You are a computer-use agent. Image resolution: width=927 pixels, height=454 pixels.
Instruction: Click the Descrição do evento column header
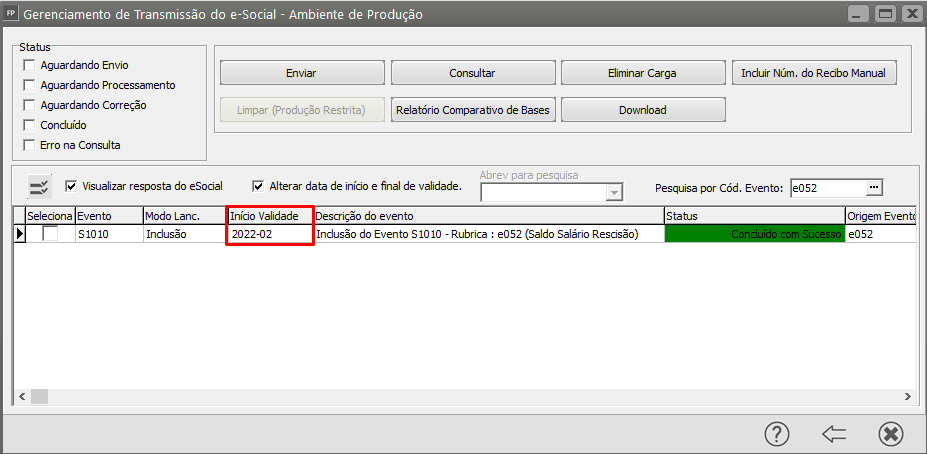[x=489, y=216]
